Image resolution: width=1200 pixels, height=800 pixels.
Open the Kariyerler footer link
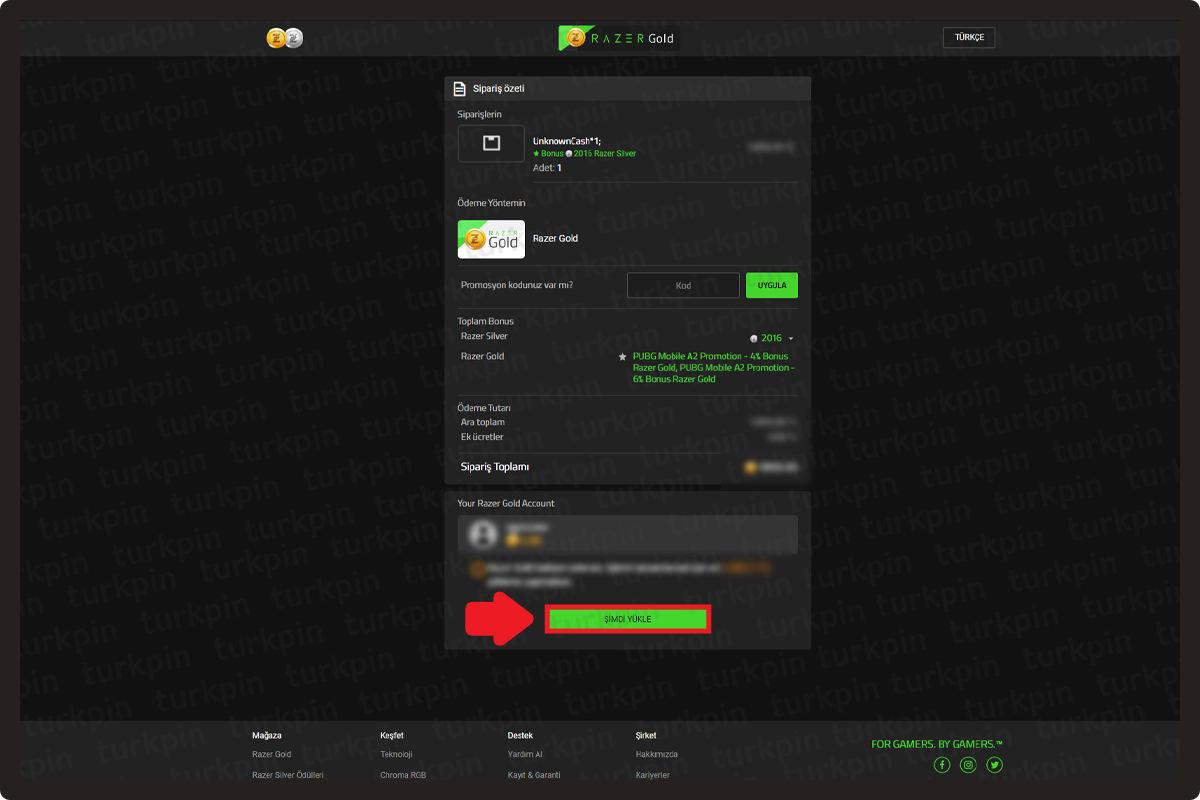pyautogui.click(x=653, y=775)
